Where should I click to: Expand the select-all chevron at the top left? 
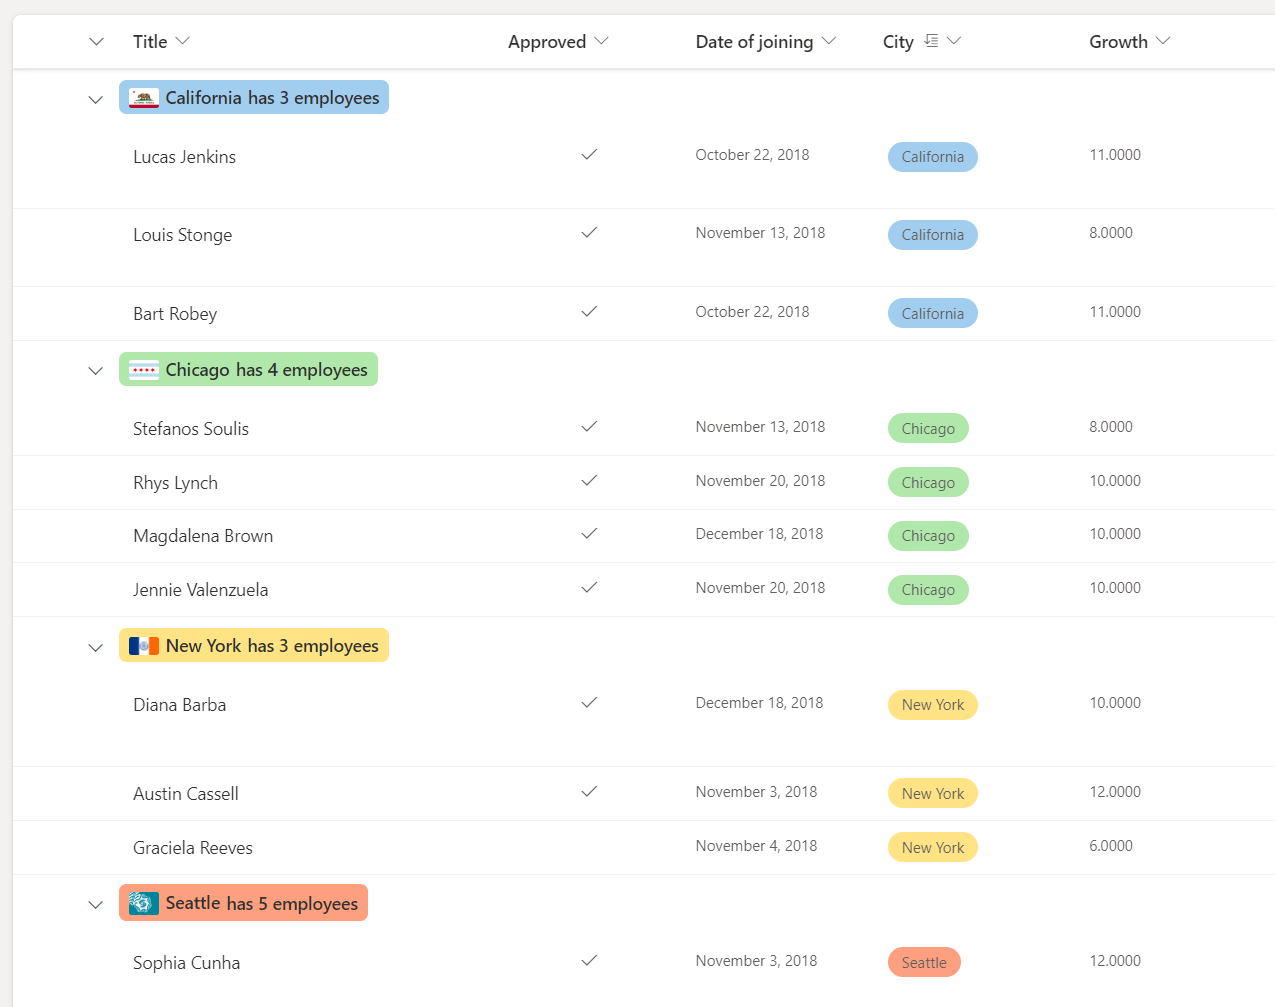(x=96, y=41)
